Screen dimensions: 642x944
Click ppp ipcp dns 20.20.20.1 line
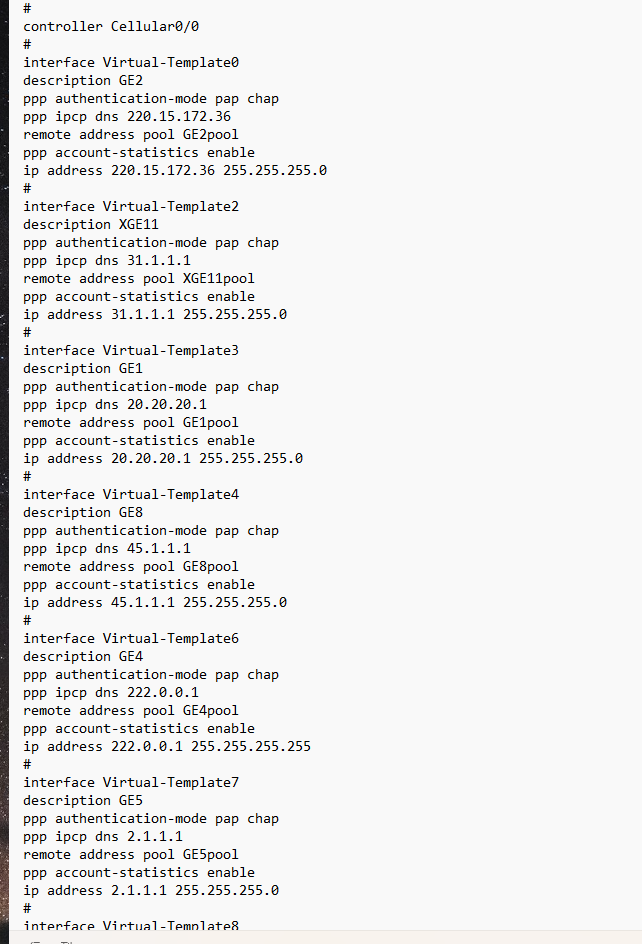point(115,404)
